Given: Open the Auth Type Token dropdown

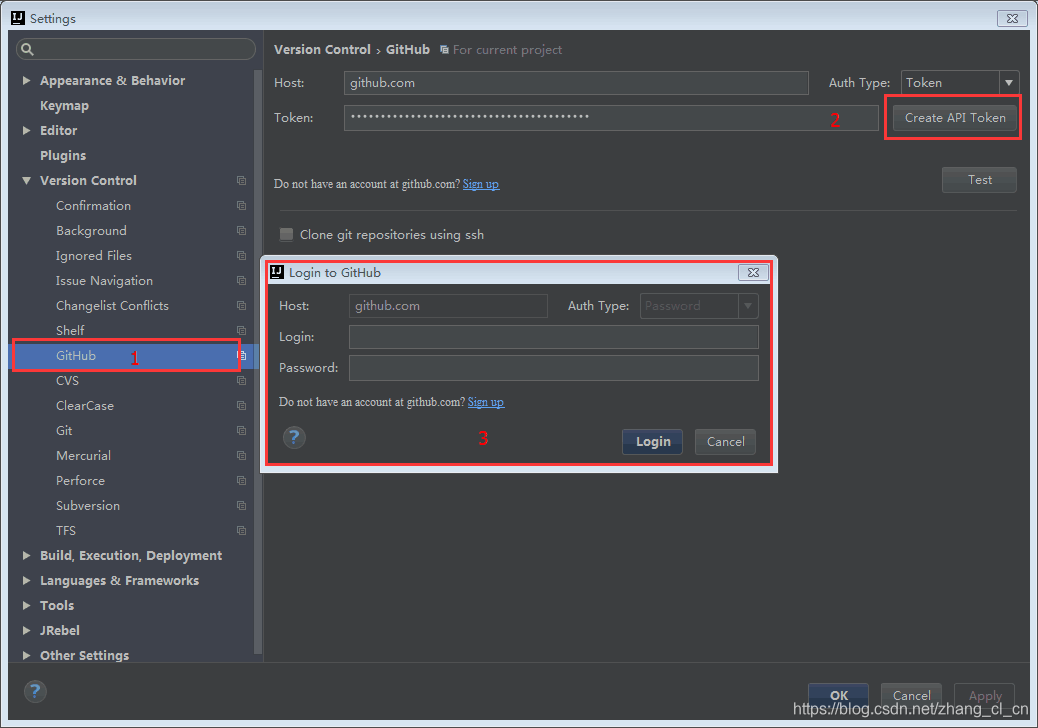Looking at the screenshot, I should pyautogui.click(x=1009, y=83).
